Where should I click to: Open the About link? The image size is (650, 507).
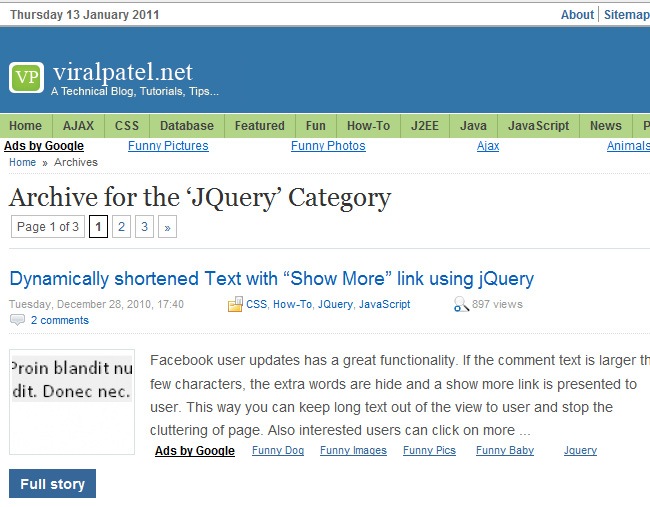577,15
